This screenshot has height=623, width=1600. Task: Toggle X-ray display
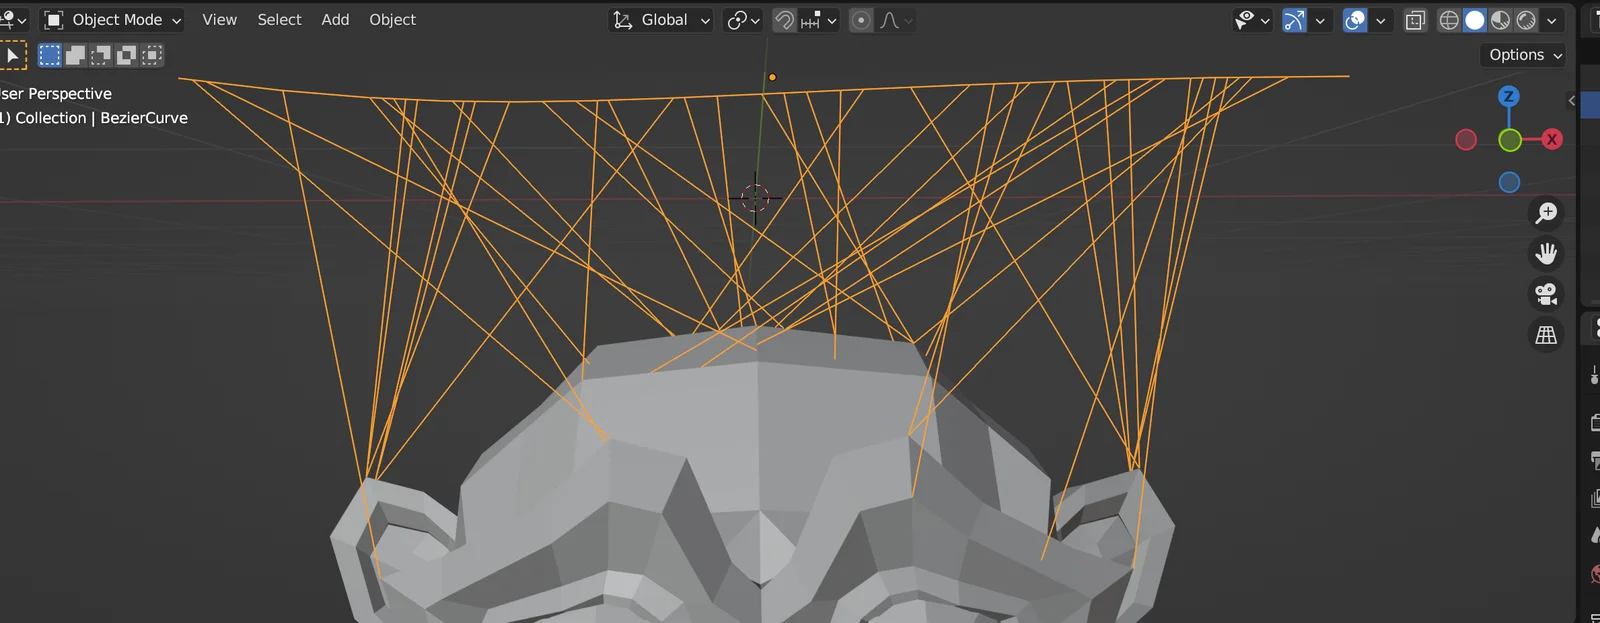pyautogui.click(x=1415, y=20)
